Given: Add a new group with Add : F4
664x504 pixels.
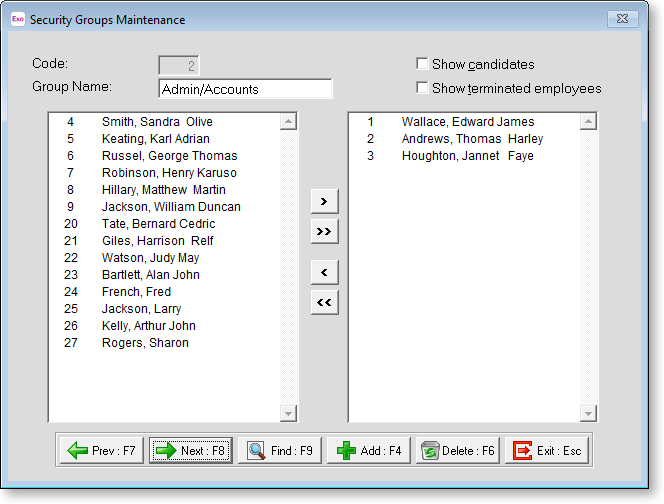Looking at the screenshot, I should point(368,451).
